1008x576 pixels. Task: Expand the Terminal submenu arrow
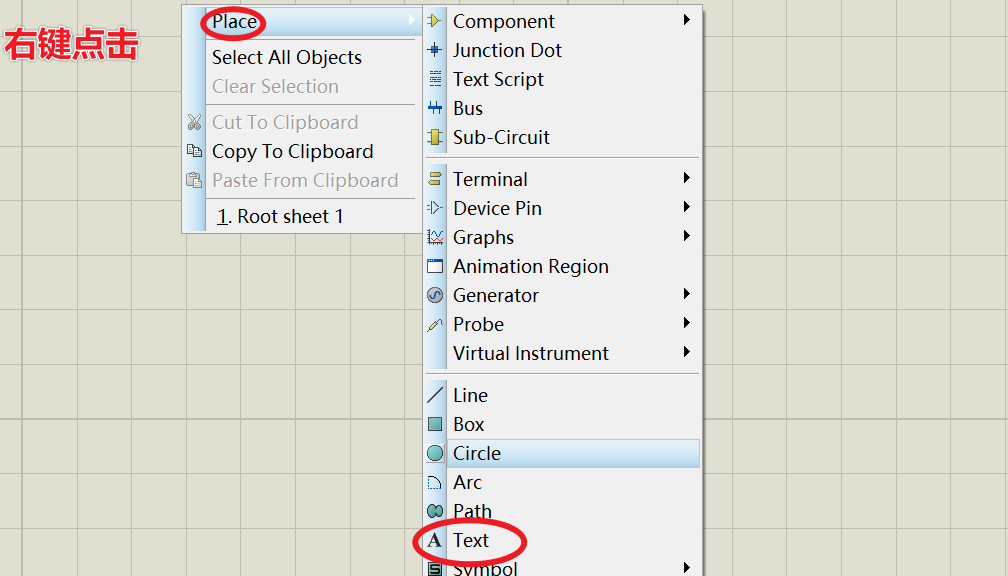click(687, 177)
